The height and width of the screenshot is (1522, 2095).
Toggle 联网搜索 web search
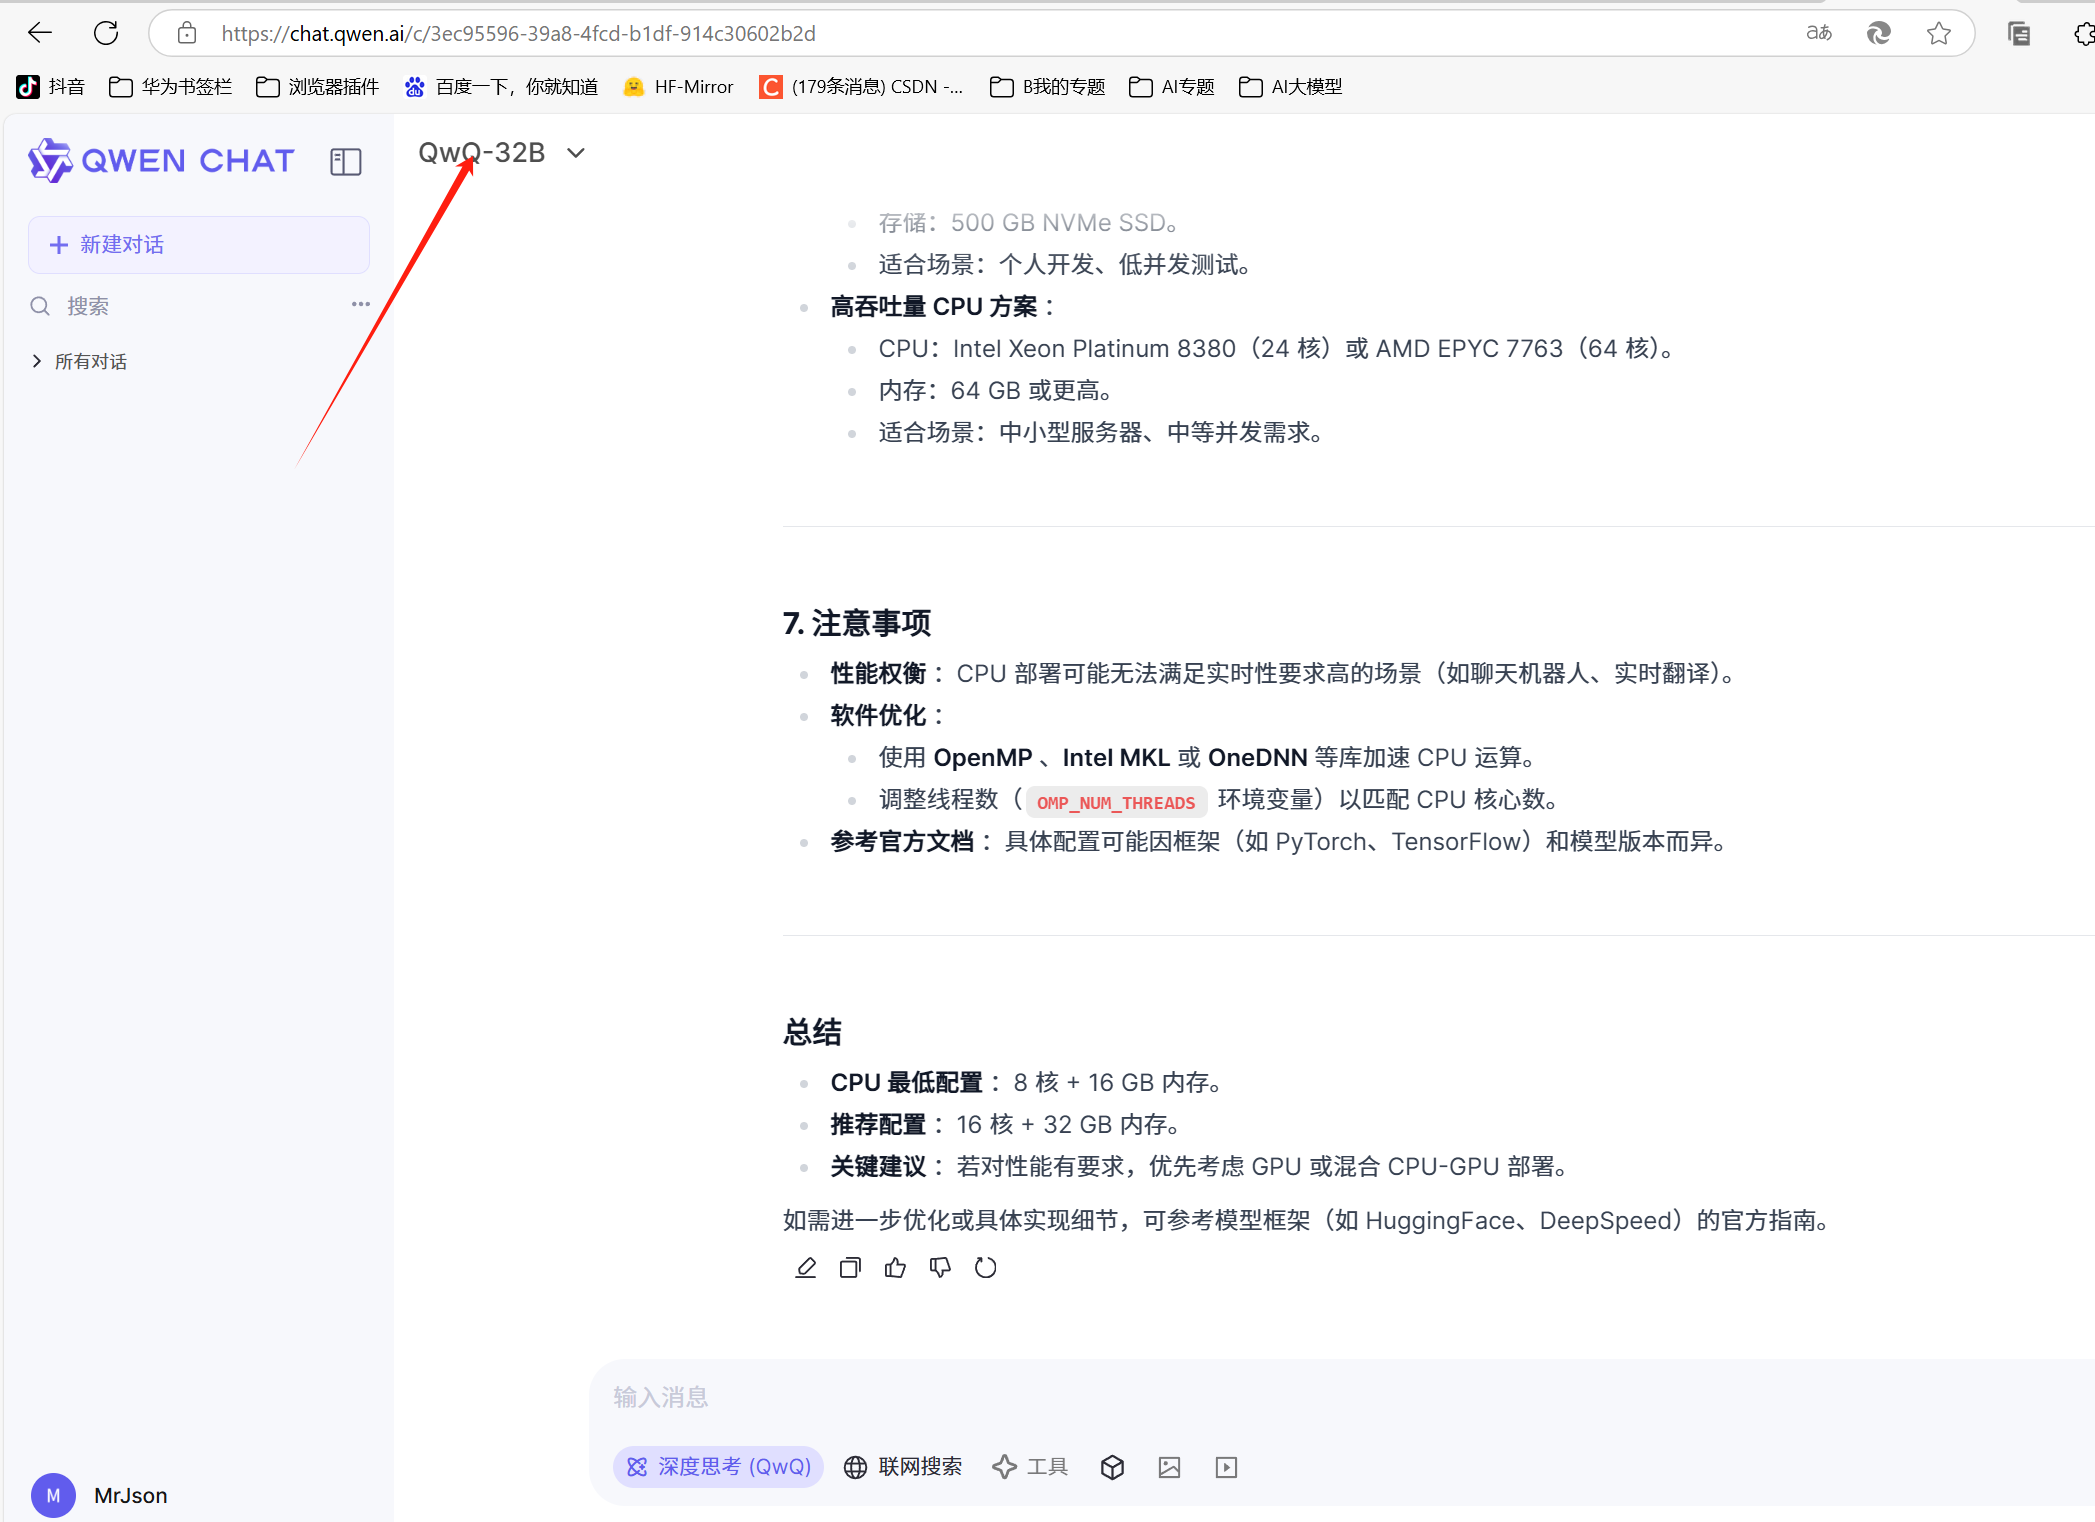(903, 1467)
